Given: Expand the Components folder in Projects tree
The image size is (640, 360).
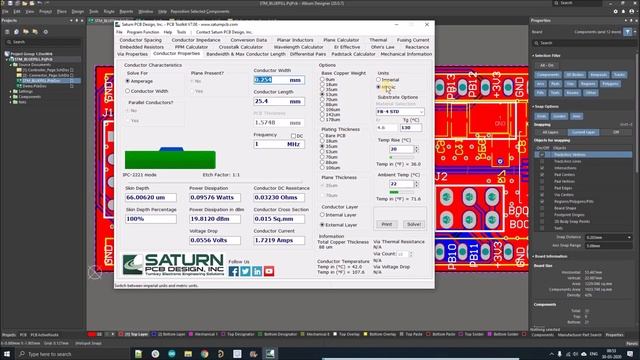Looking at the screenshot, I should click(11, 97).
